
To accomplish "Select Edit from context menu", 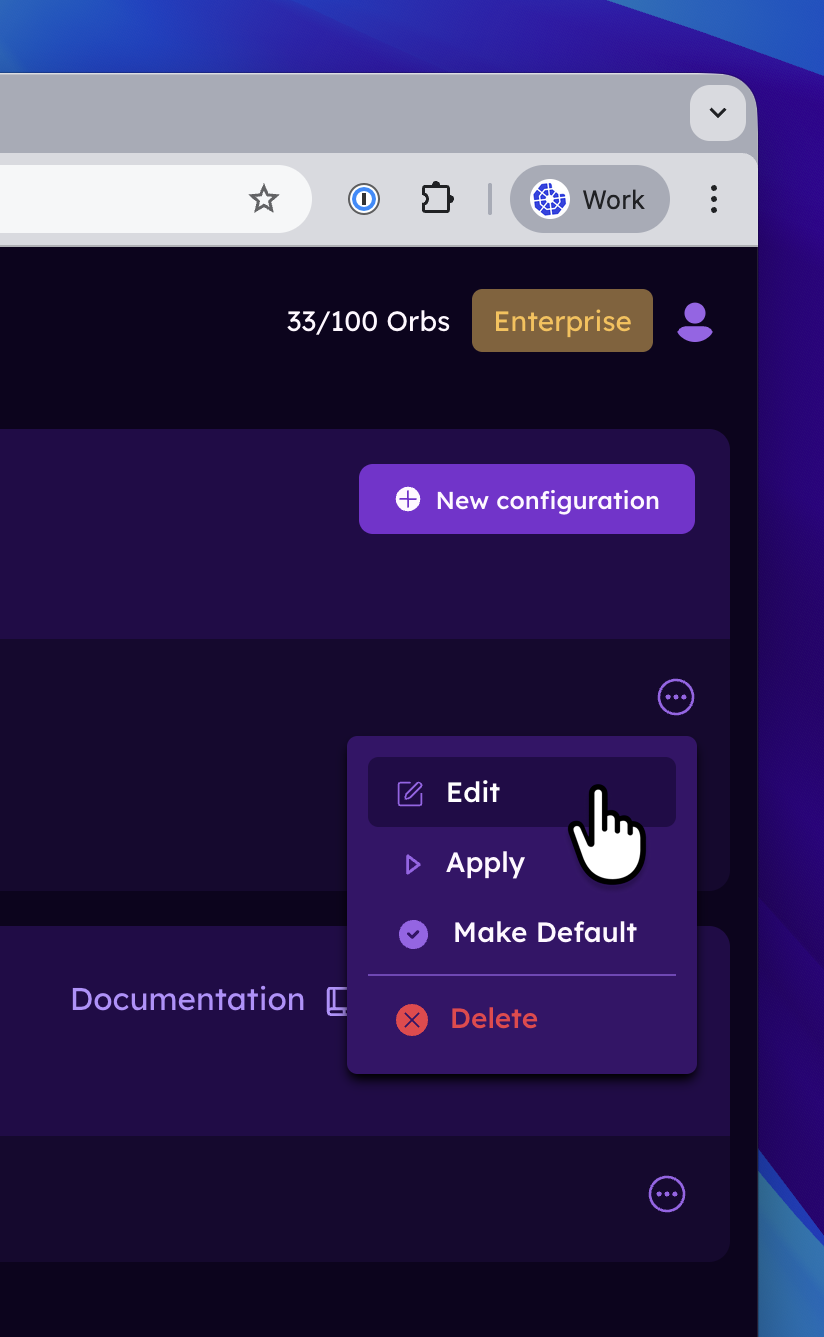I will [x=473, y=792].
